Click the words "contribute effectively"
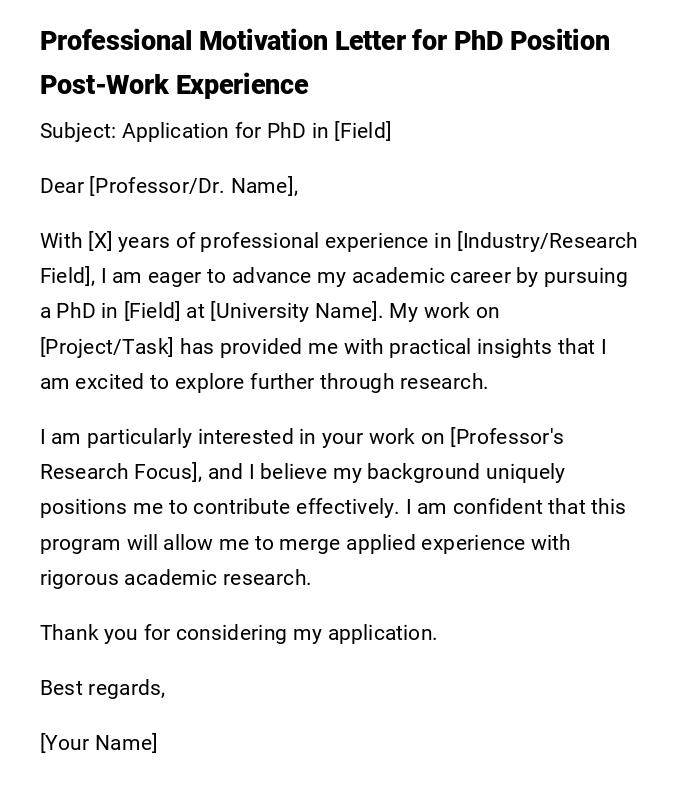700x806 pixels. pyautogui.click(x=297, y=507)
